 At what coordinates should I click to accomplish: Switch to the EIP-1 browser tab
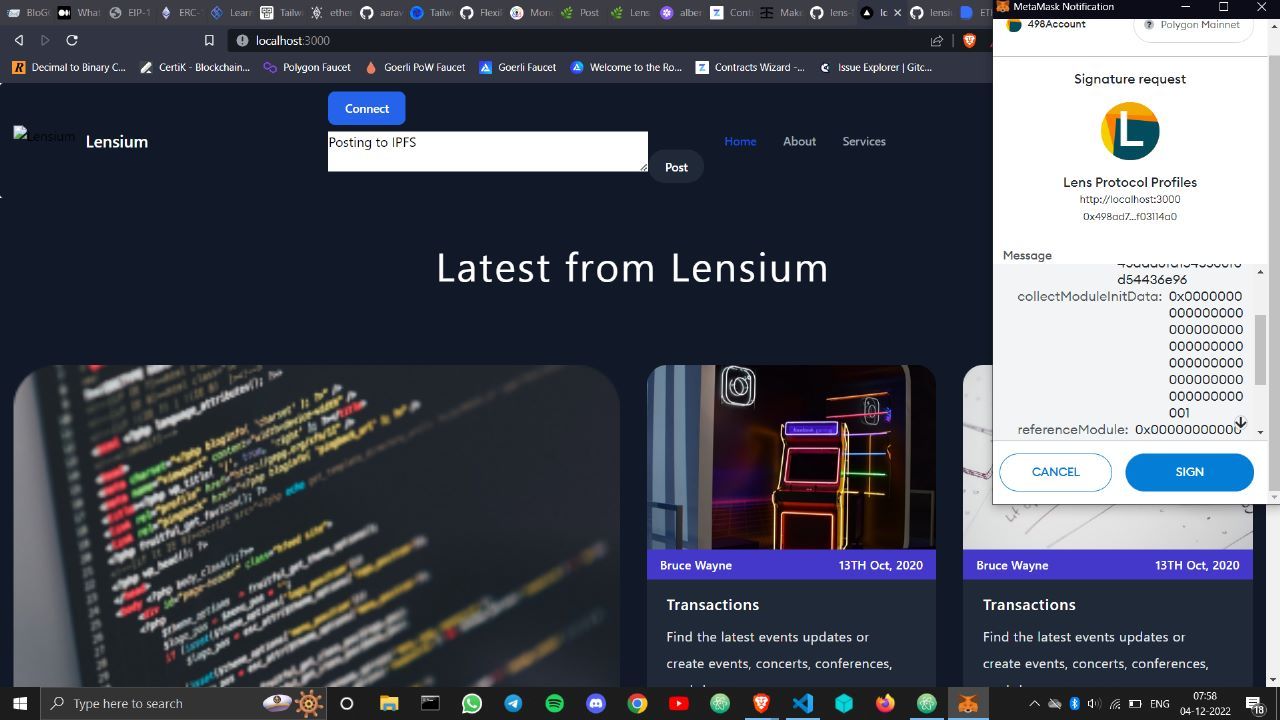130,13
